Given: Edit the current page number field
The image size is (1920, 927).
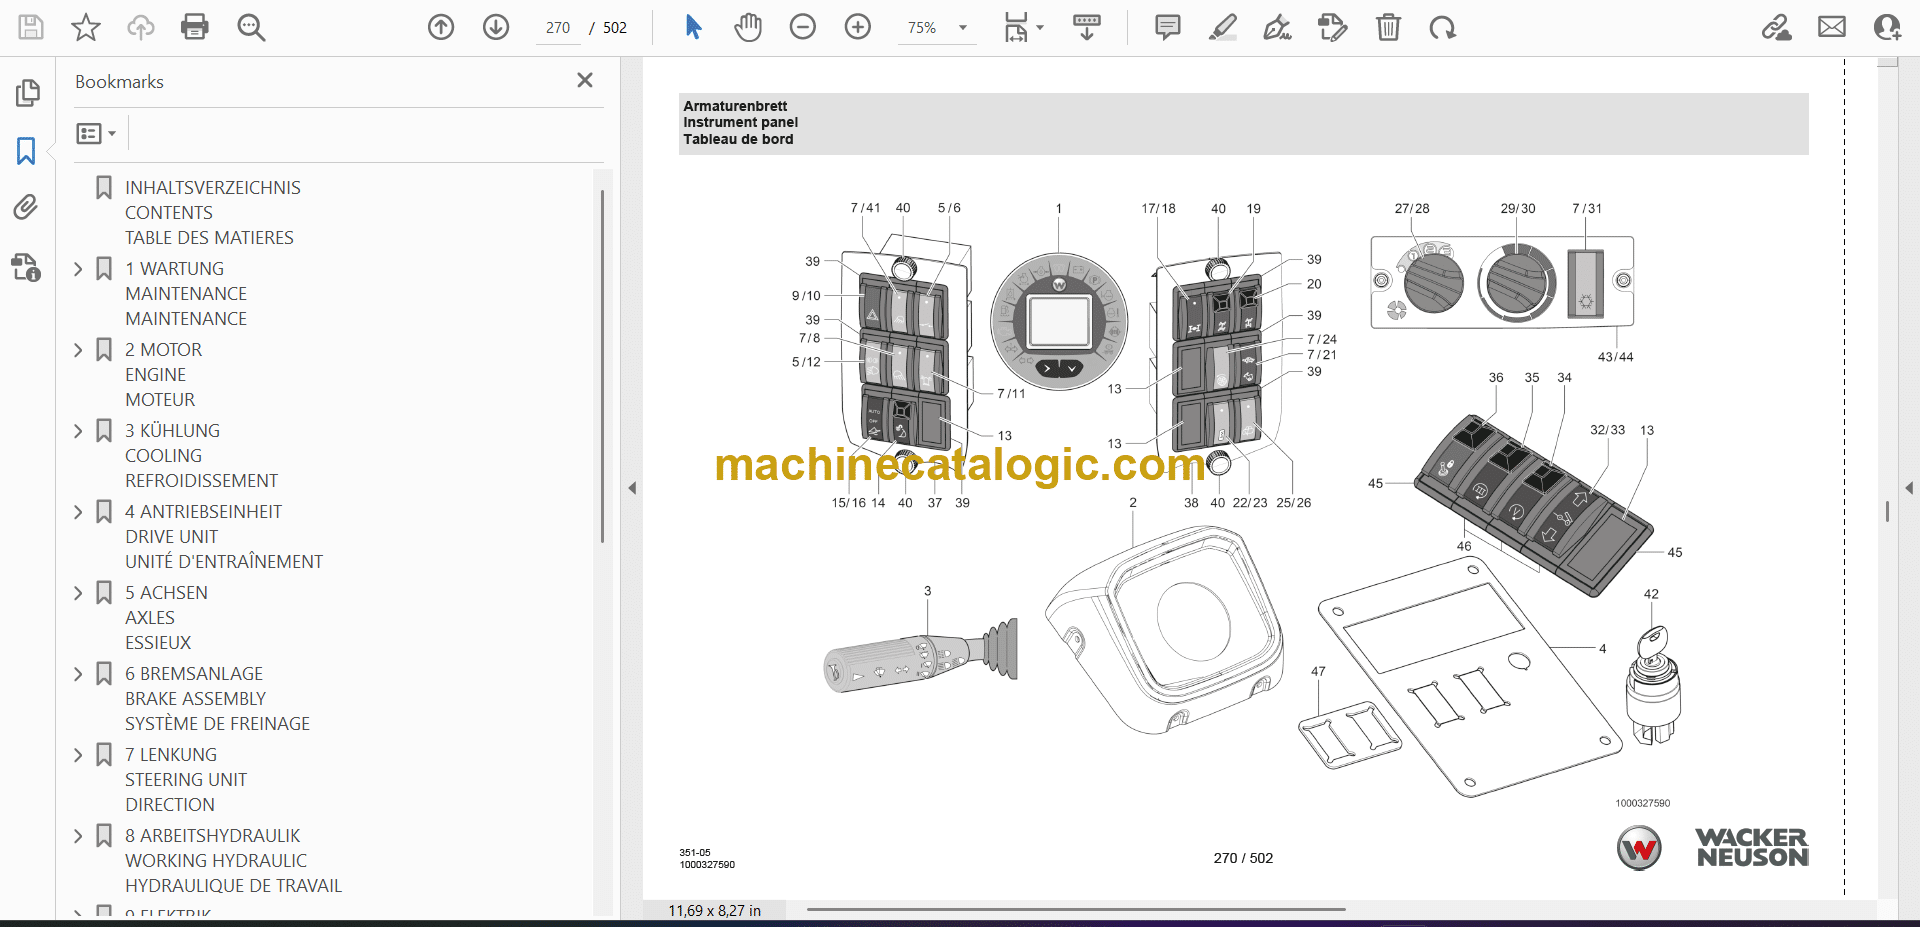Looking at the screenshot, I should pyautogui.click(x=558, y=28).
